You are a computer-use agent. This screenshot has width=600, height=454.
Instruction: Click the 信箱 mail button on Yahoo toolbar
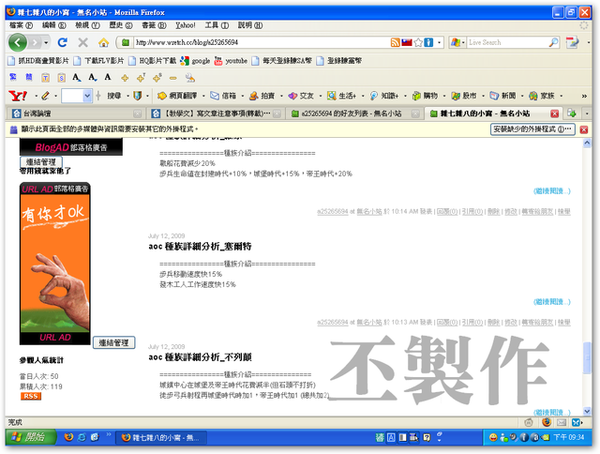click(224, 96)
